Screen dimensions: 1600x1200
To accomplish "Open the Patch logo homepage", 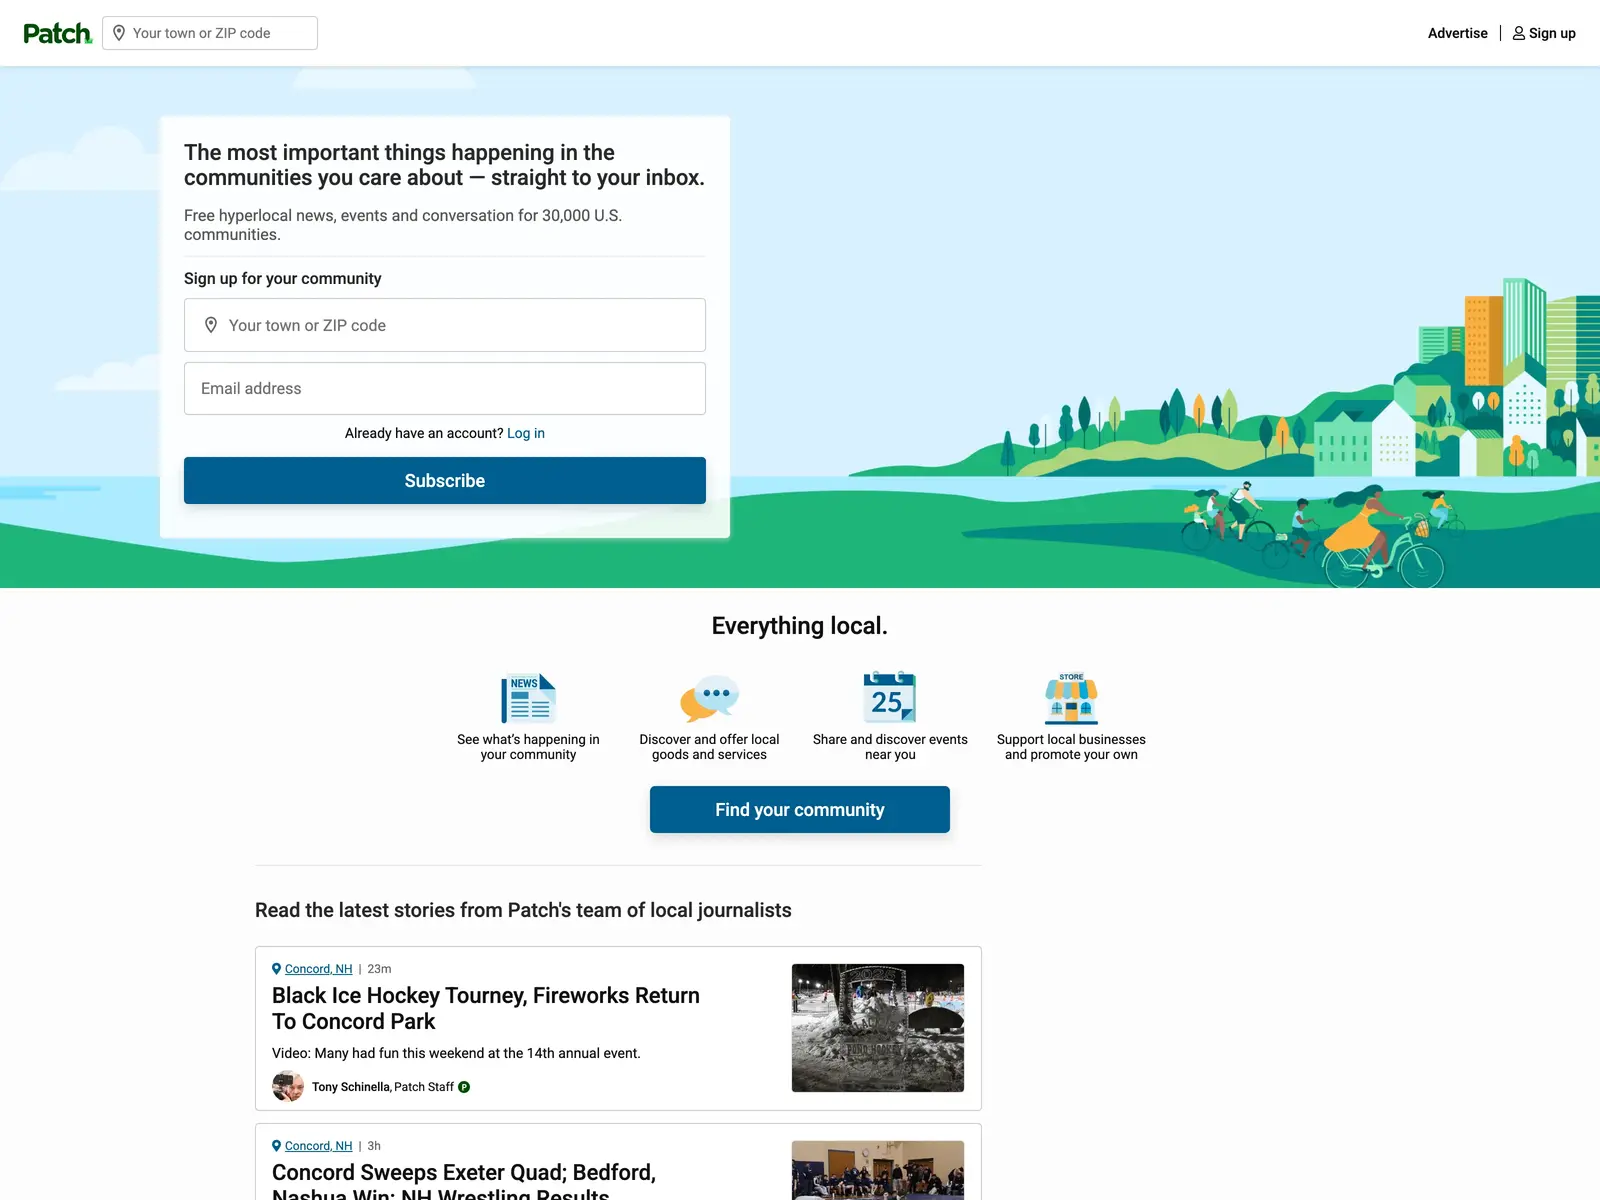I will coord(57,33).
